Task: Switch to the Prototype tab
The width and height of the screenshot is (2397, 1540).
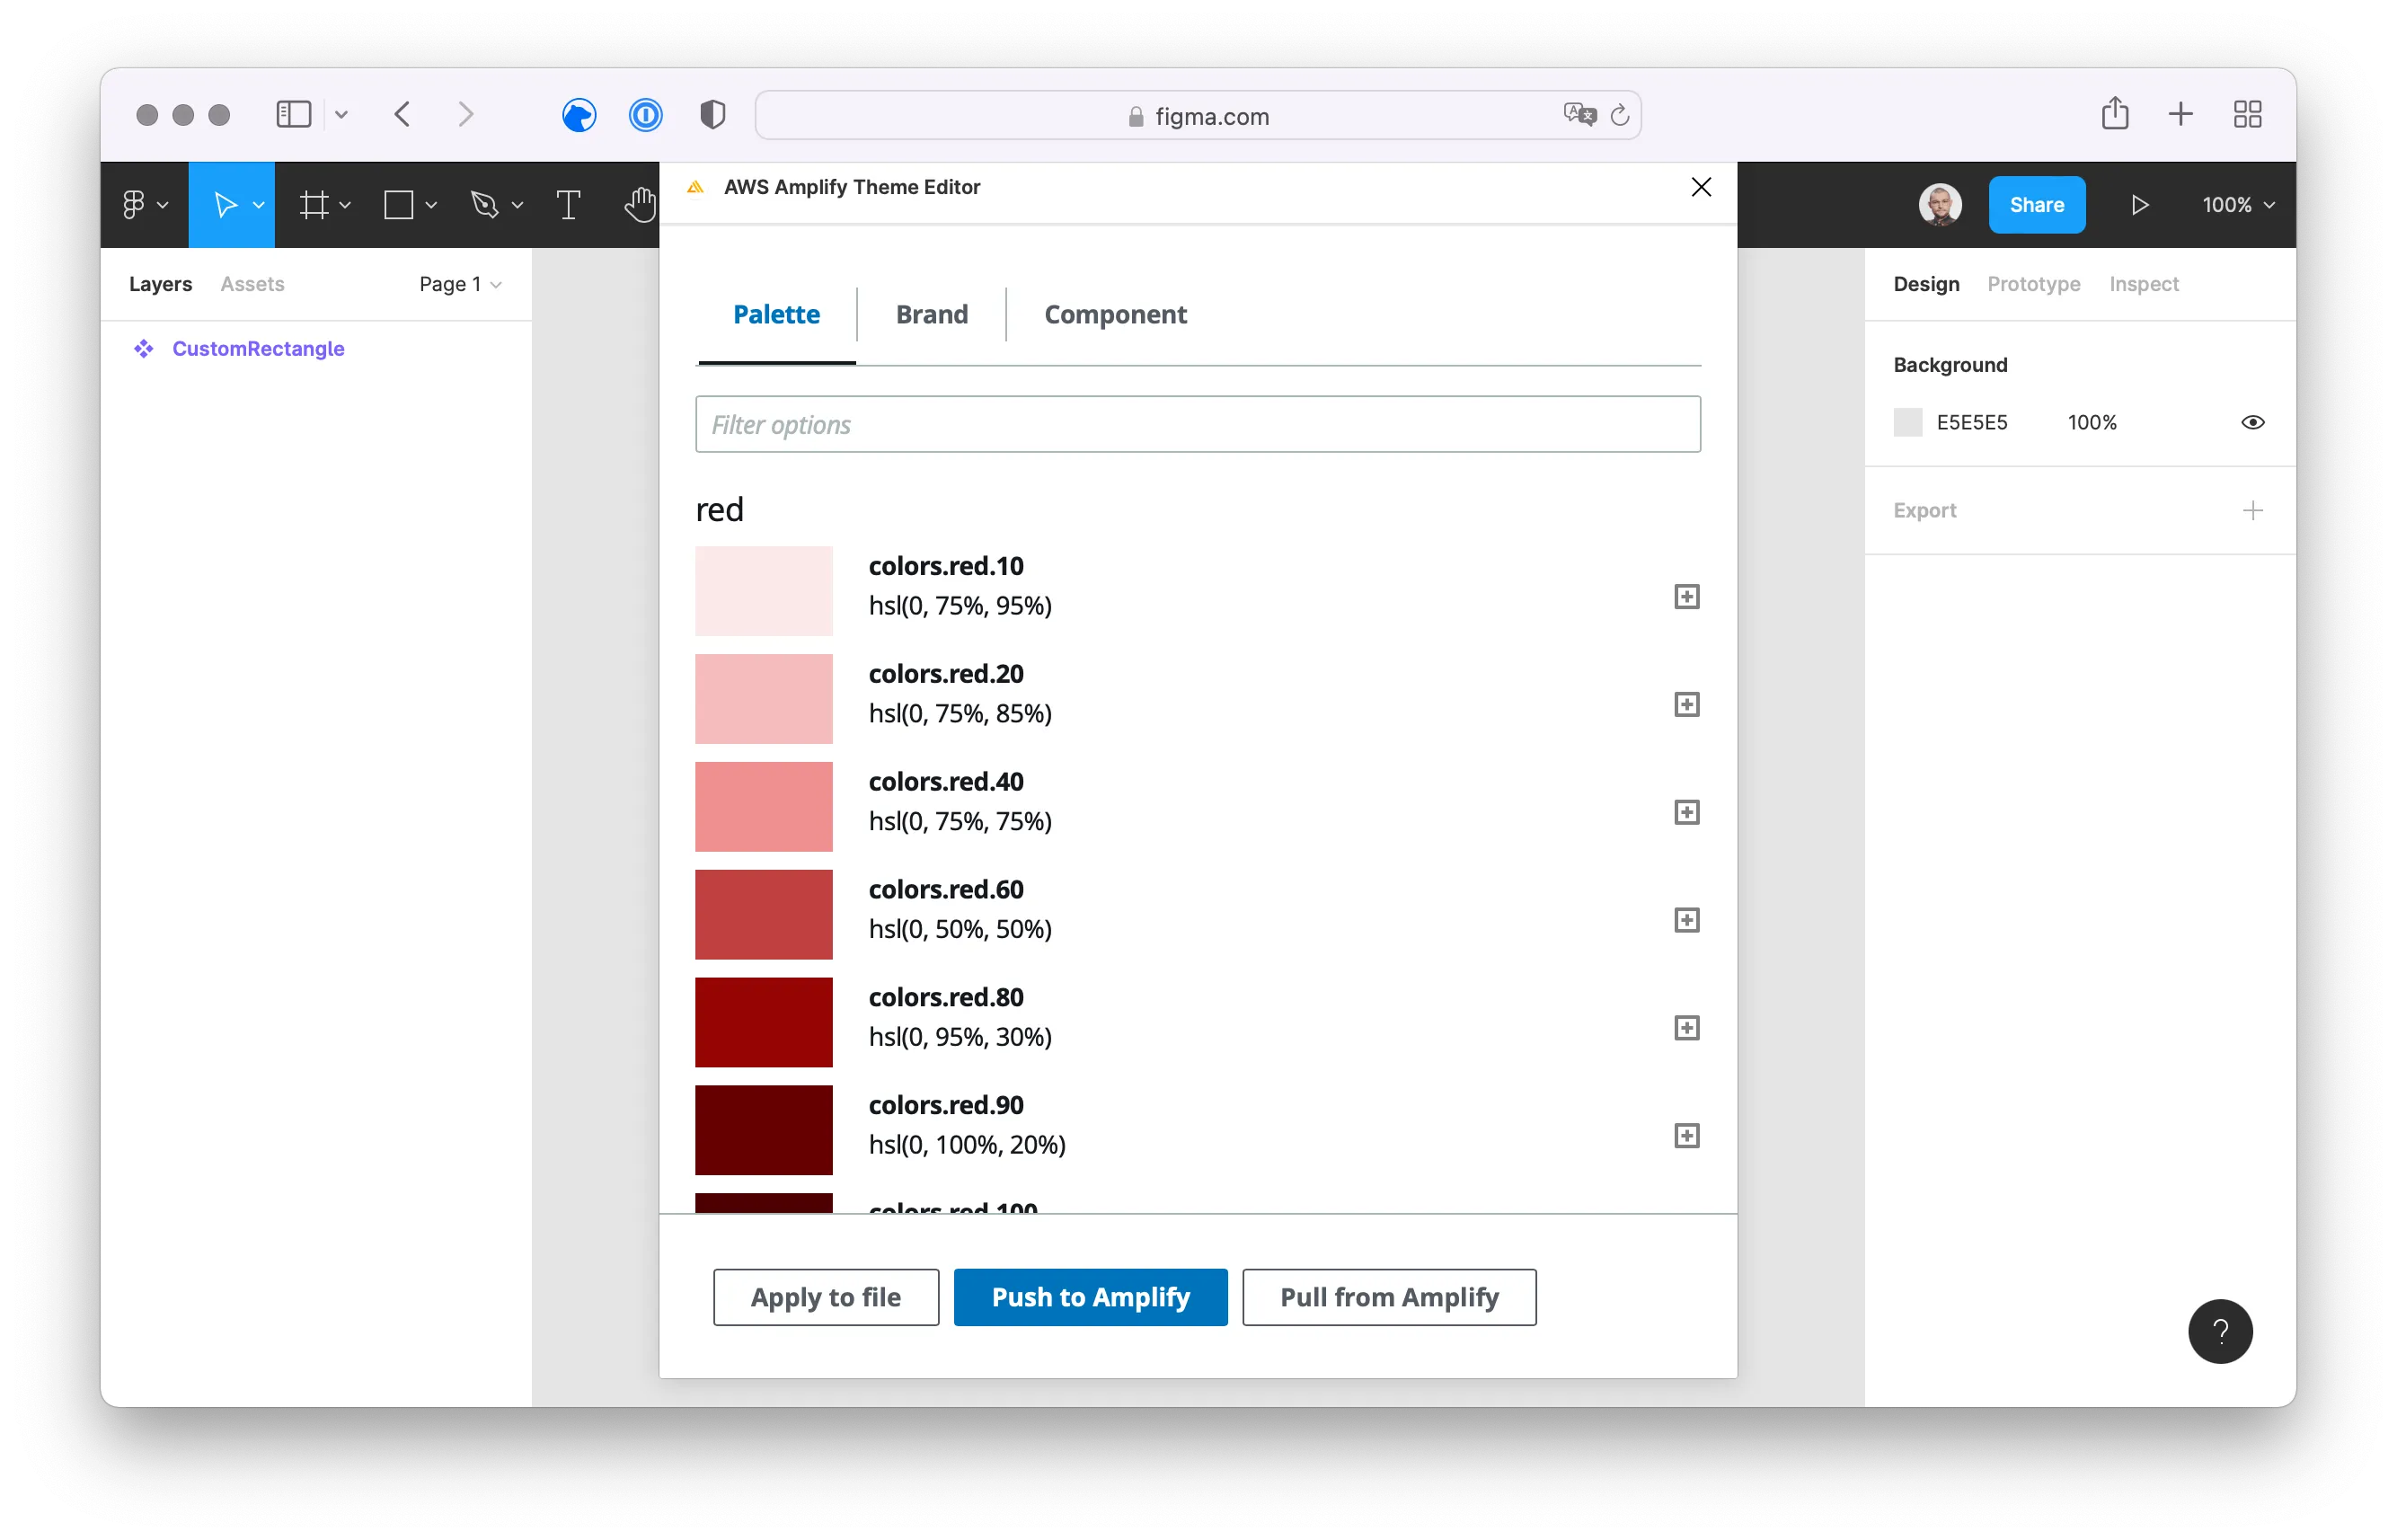Action: (2032, 284)
